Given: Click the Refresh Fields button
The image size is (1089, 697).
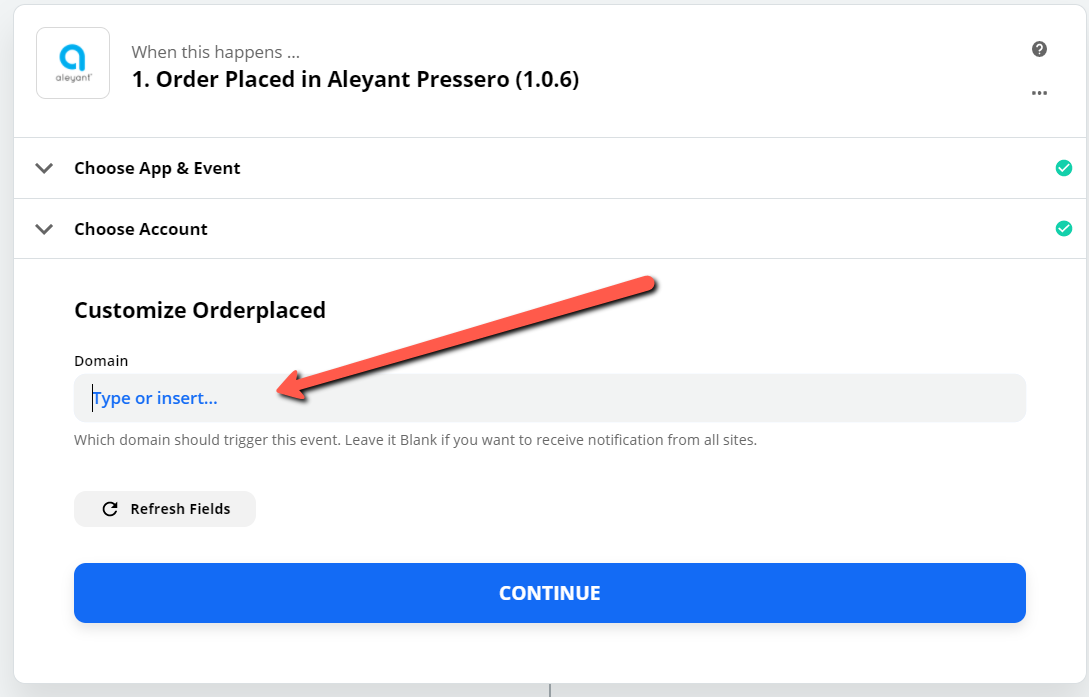Looking at the screenshot, I should [165, 509].
